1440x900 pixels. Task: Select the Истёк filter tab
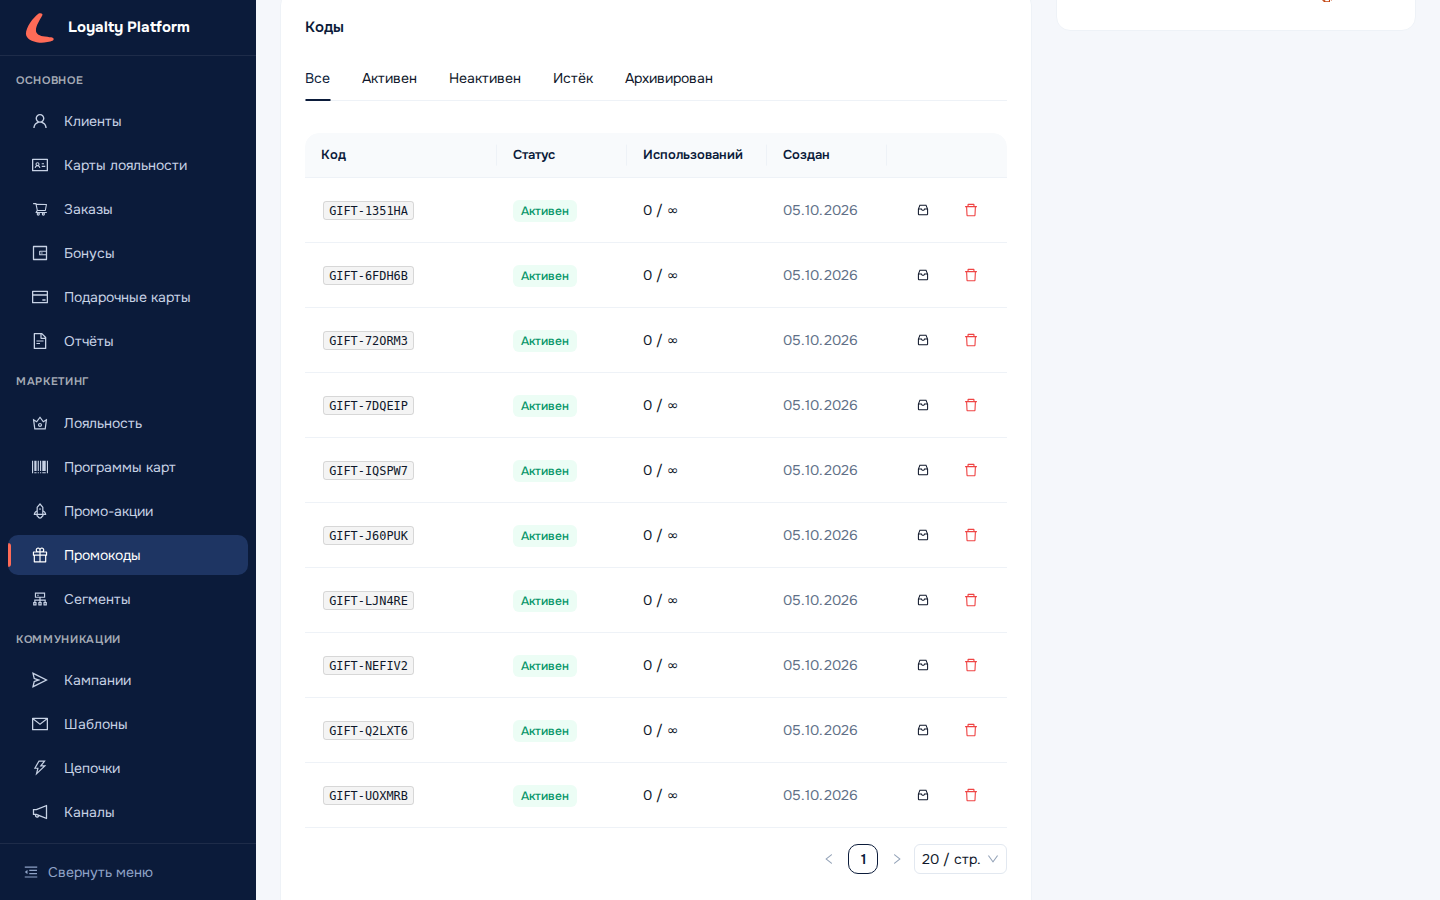(573, 78)
